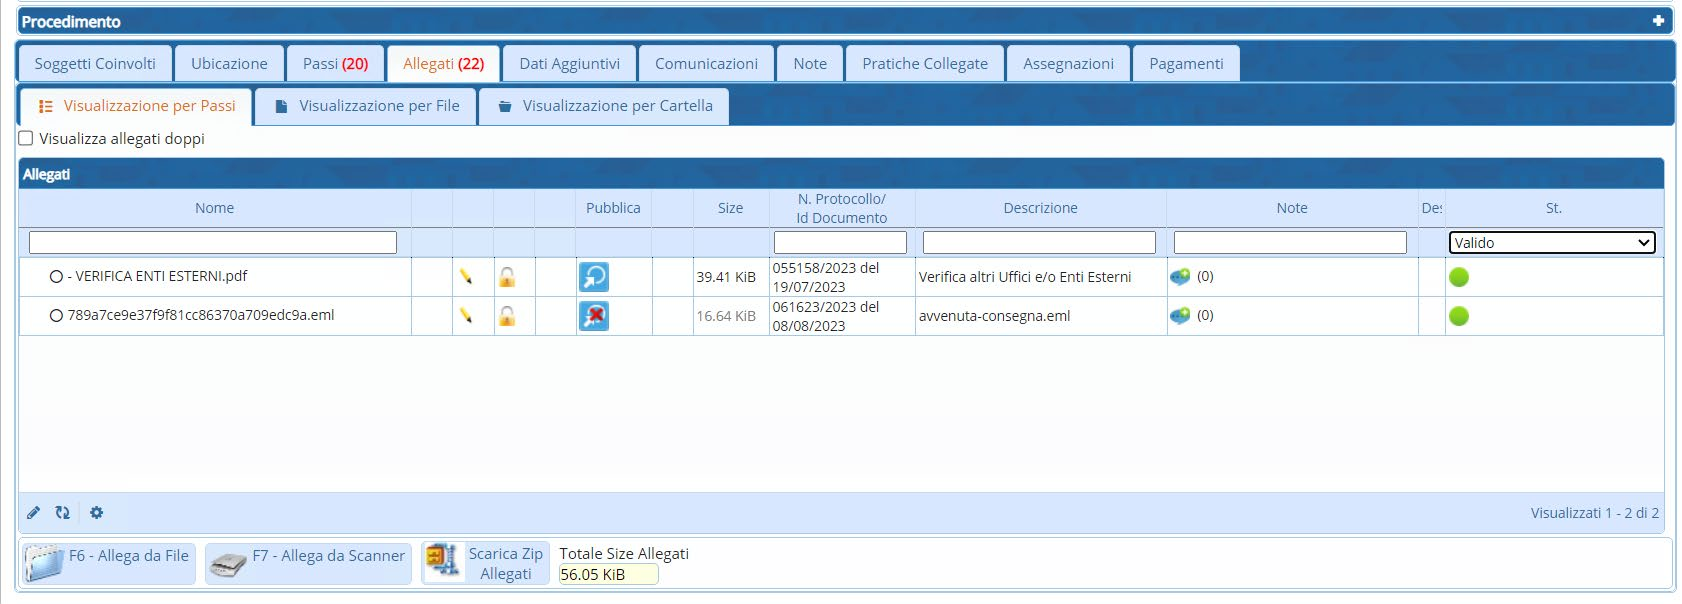The image size is (1682, 604).
Task: Click refresh icon in the grid footer
Action: point(63,513)
